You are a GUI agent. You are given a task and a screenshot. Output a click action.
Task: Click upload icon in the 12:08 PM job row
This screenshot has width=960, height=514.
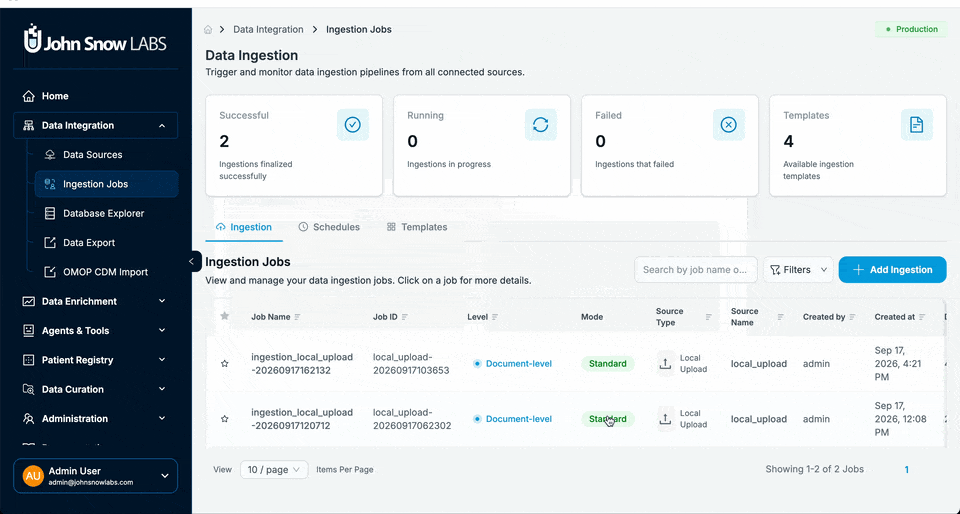(x=666, y=419)
